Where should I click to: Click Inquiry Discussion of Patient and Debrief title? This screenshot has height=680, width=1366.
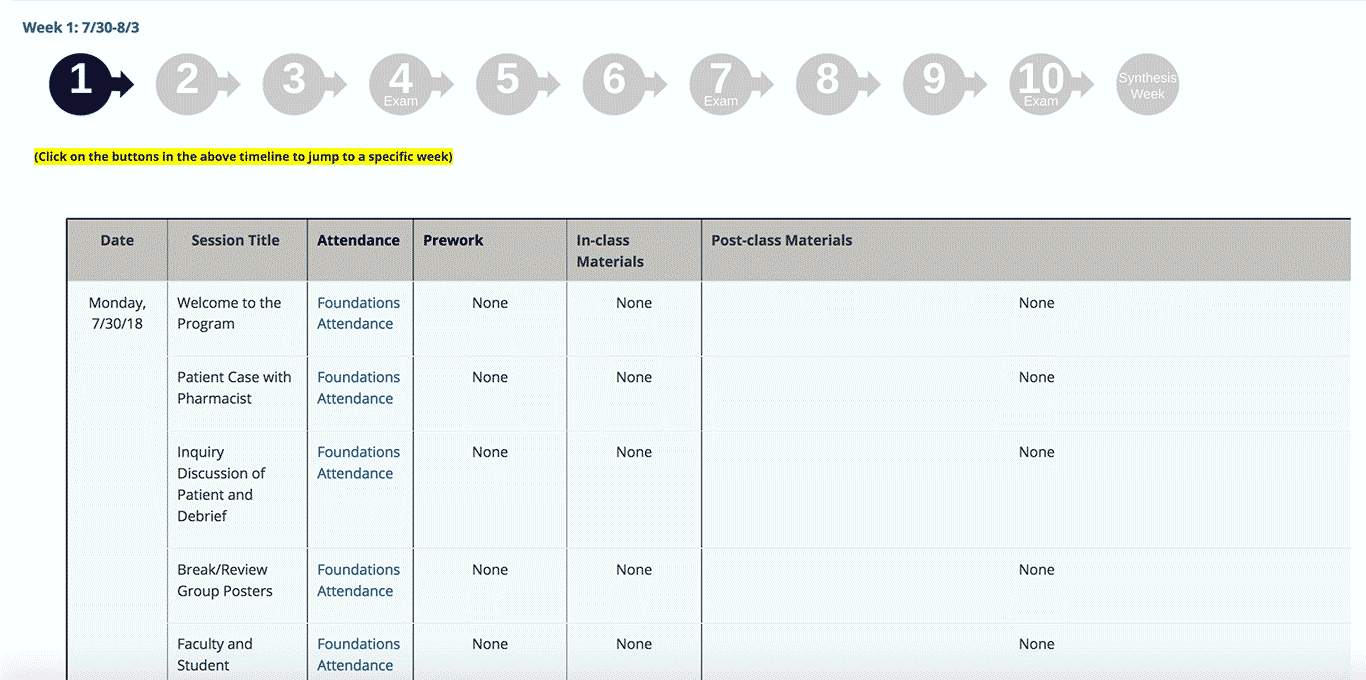pos(221,484)
